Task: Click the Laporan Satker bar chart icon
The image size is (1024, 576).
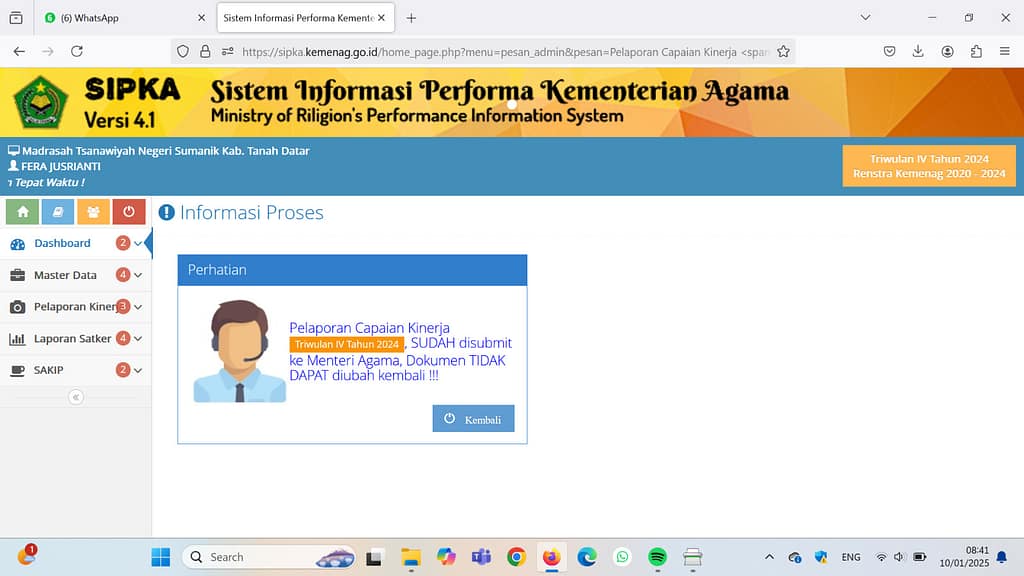Action: click(x=17, y=339)
